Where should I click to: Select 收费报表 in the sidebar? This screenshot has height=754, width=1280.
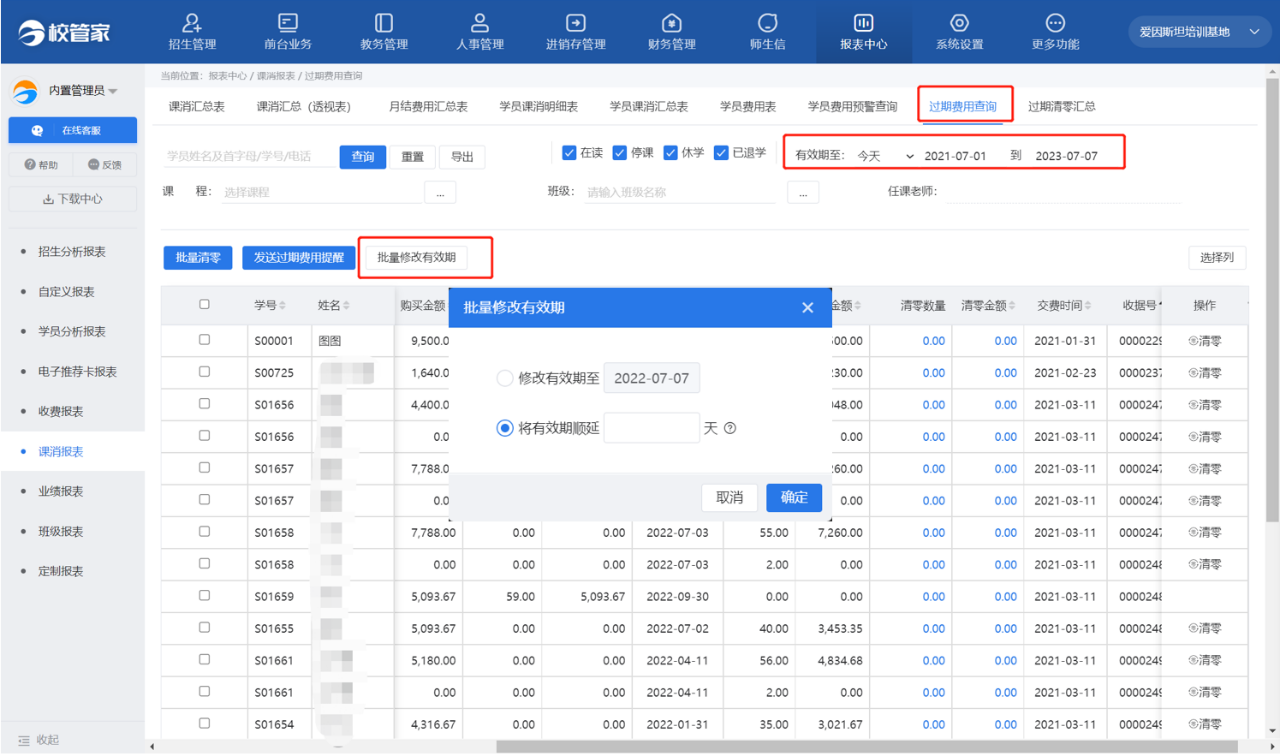(x=60, y=411)
